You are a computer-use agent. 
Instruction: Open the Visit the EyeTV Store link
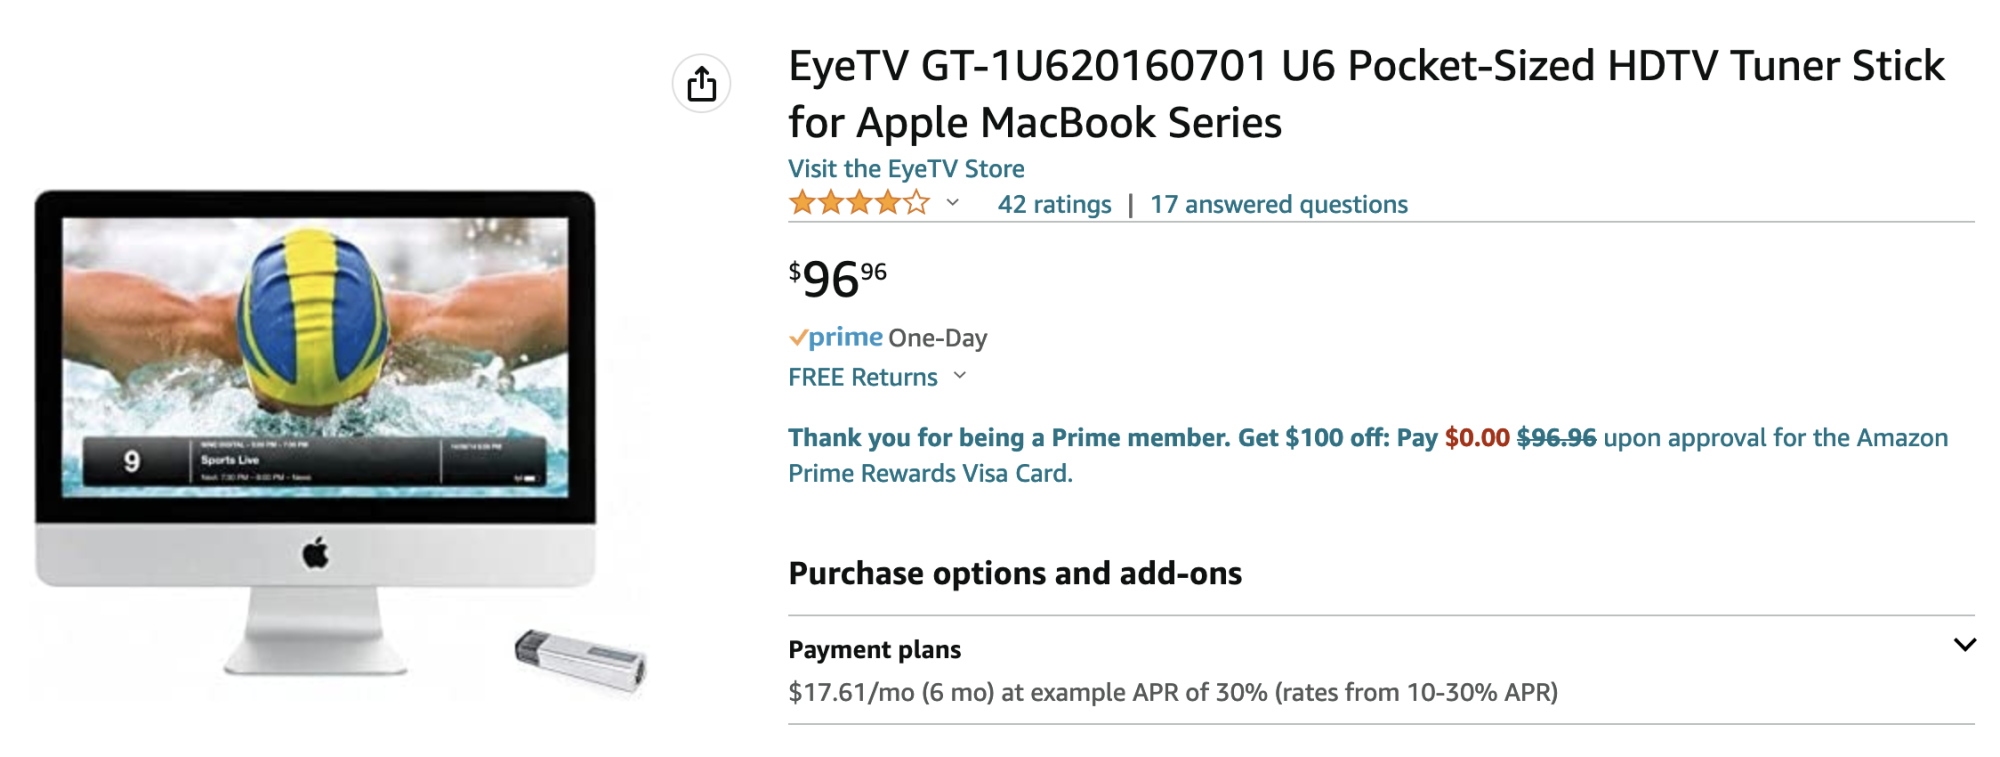point(906,169)
